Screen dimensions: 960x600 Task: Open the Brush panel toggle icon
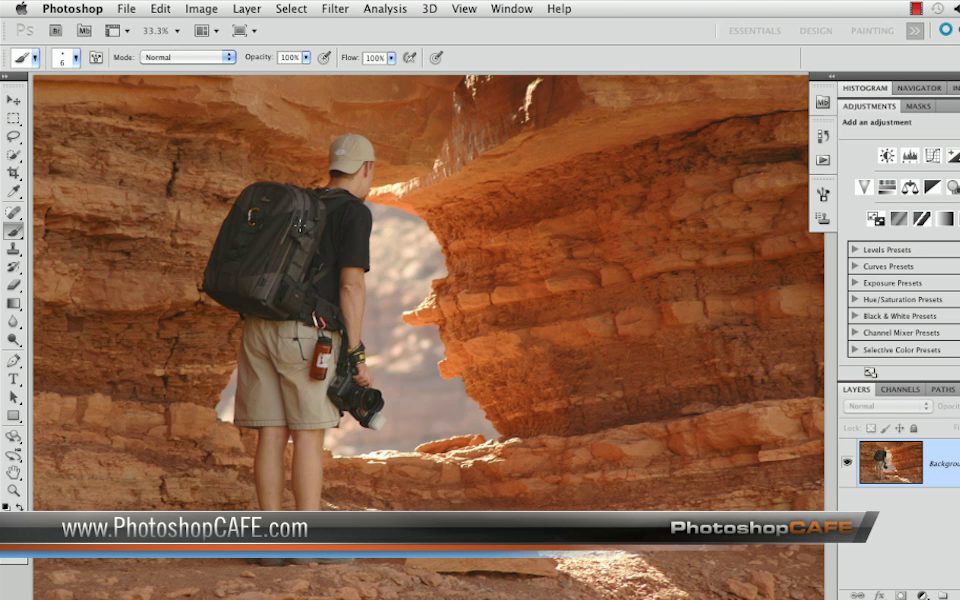pyautogui.click(x=96, y=58)
